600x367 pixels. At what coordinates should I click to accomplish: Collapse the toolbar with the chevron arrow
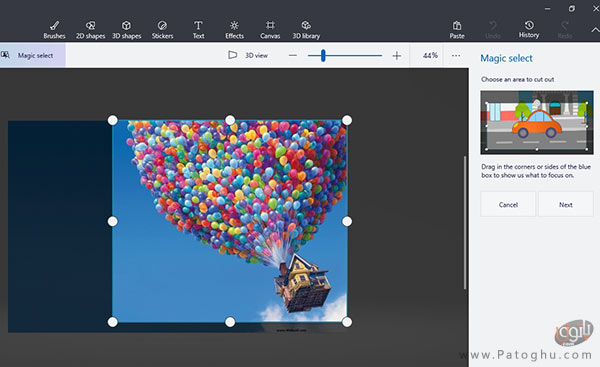tap(595, 30)
